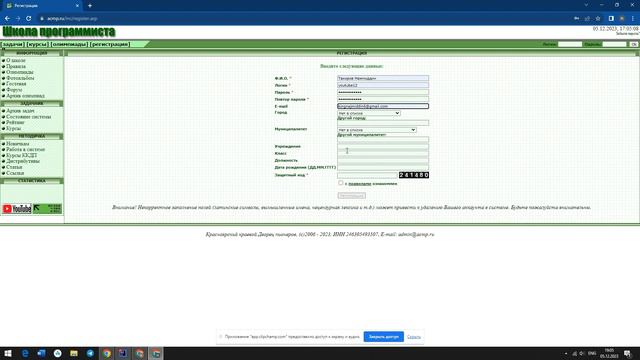This screenshot has height=360, width=640.
Task: Open the [регистрация] menu item
Action: tap(110, 44)
